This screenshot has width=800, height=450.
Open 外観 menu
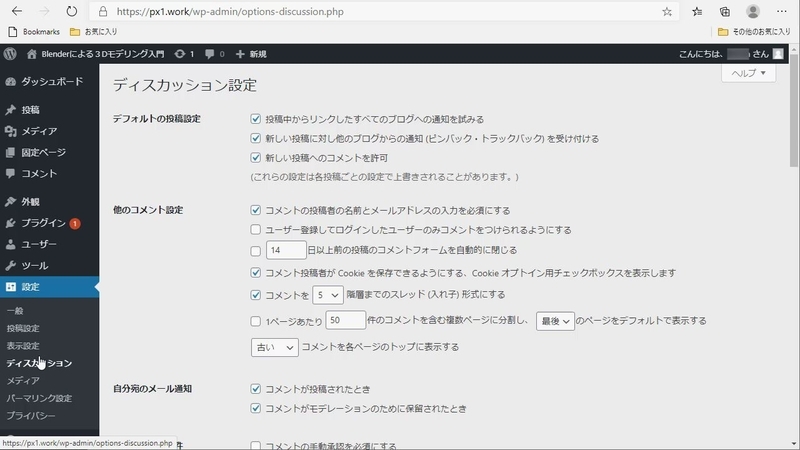click(x=49, y=202)
